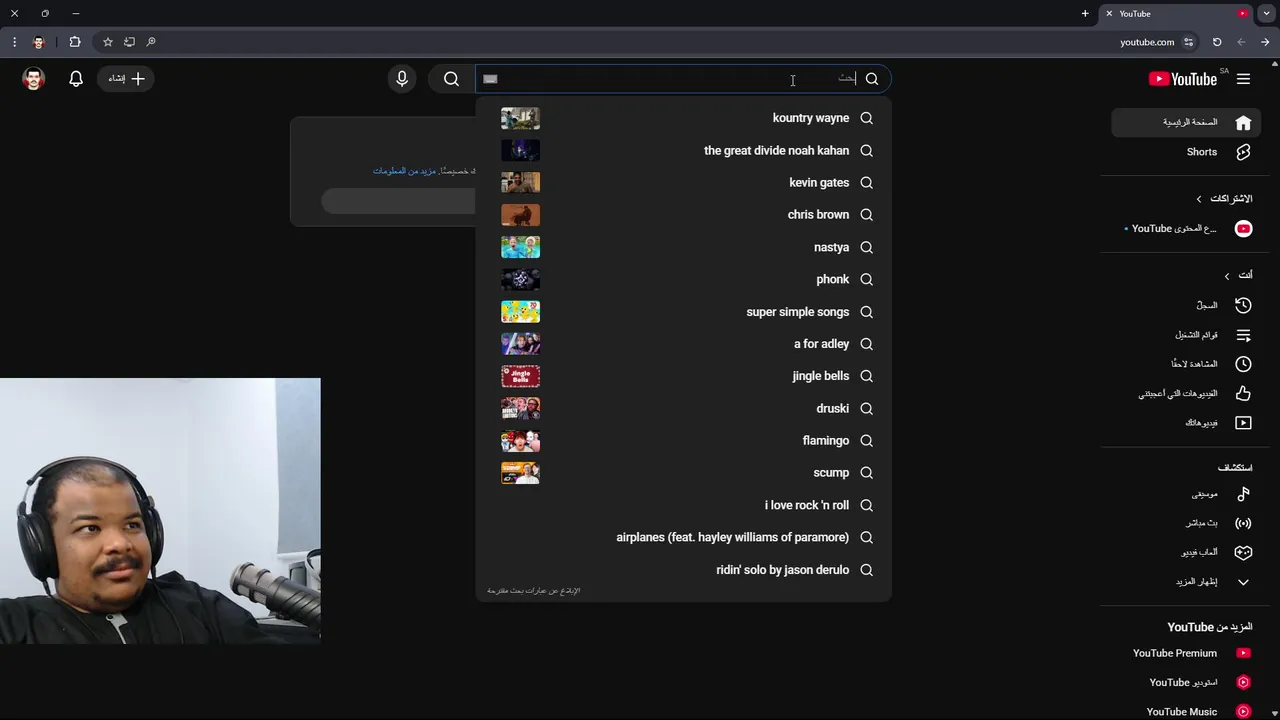1280x720 pixels.
Task: Select suggestion 'a for adley'
Action: click(683, 344)
